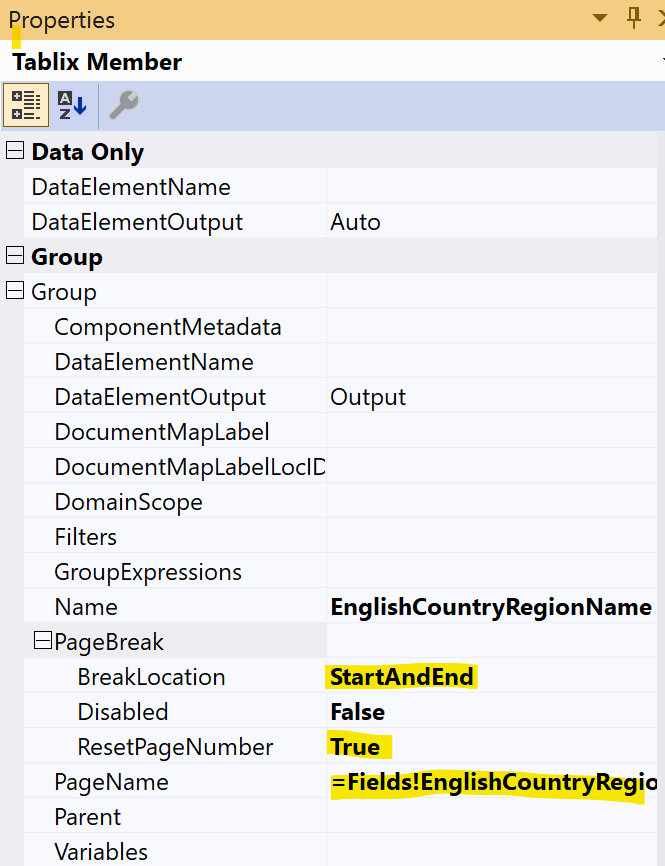Collapse the Data Only category
This screenshot has height=866, width=665.
(15, 150)
